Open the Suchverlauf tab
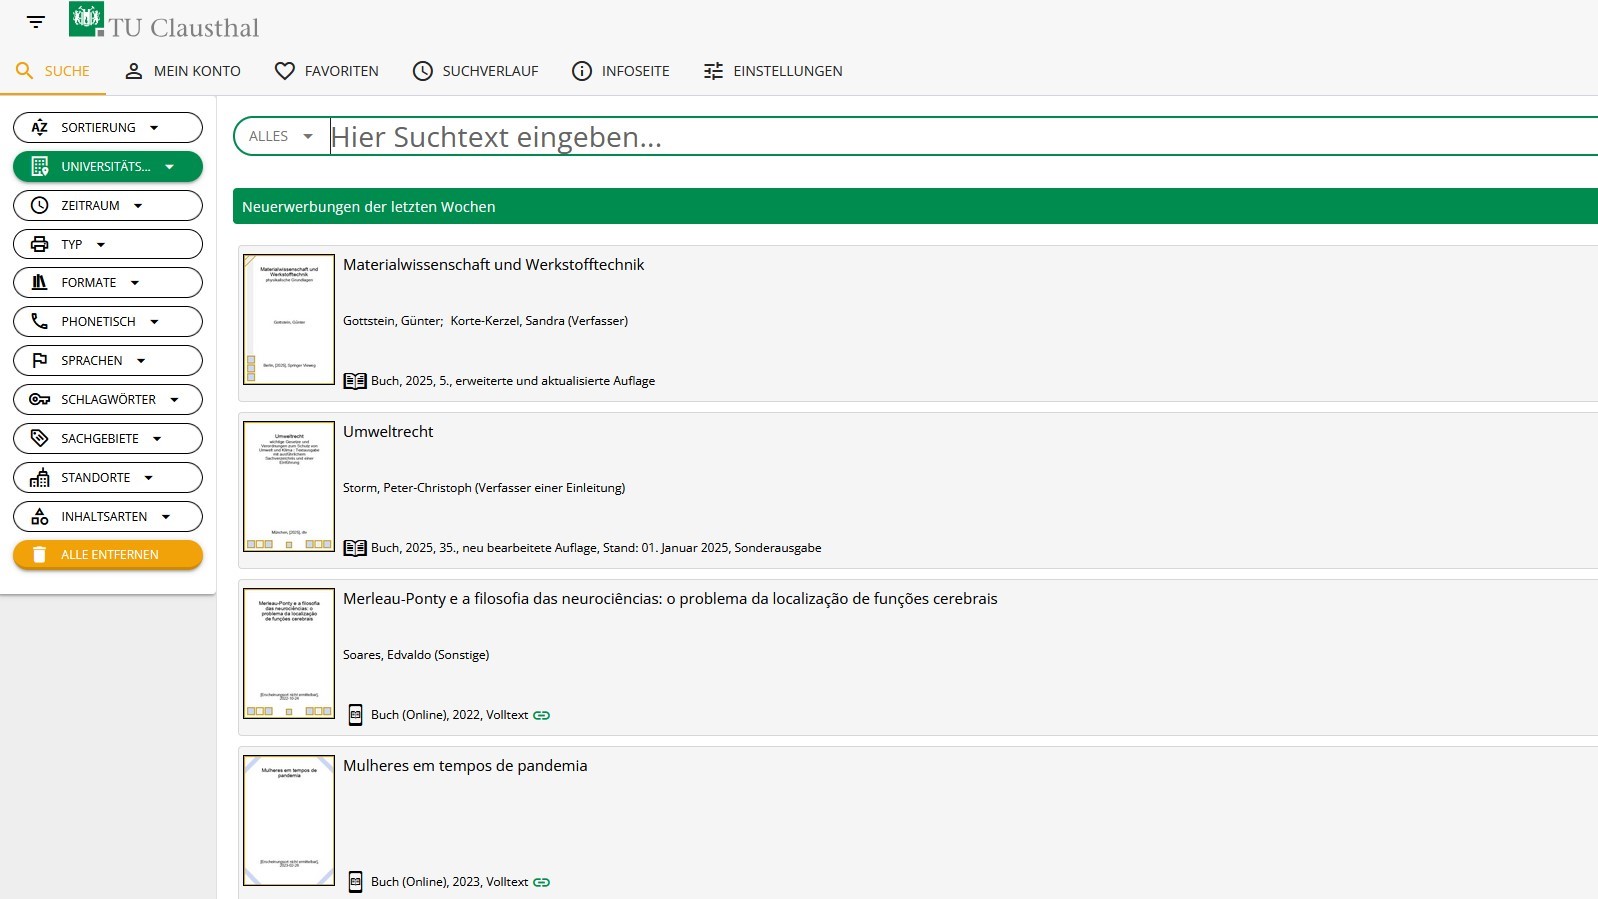 pos(476,71)
